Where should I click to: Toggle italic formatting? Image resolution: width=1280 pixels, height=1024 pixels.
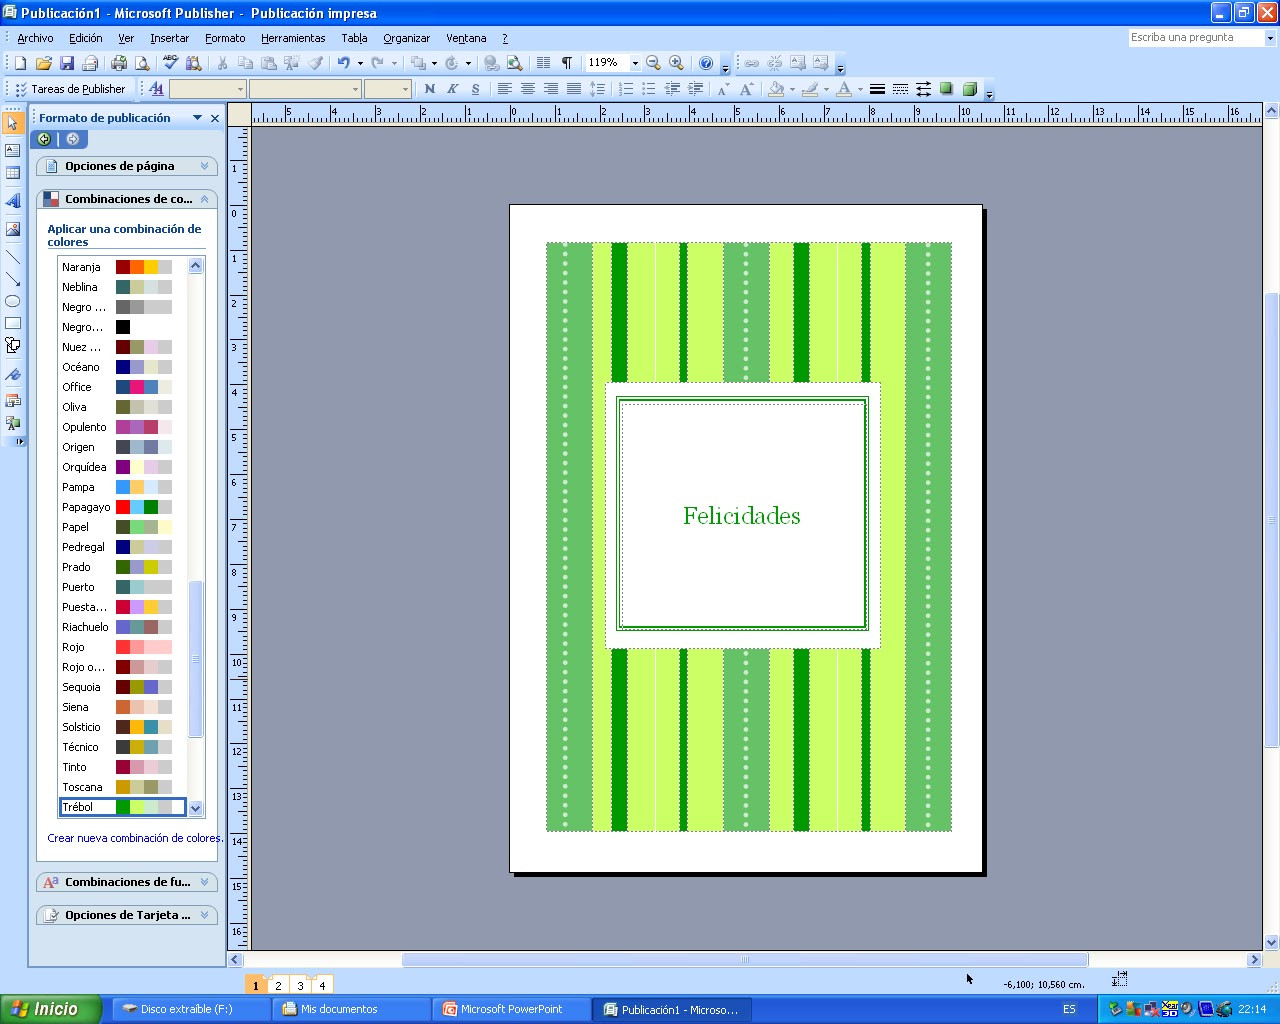[x=451, y=89]
